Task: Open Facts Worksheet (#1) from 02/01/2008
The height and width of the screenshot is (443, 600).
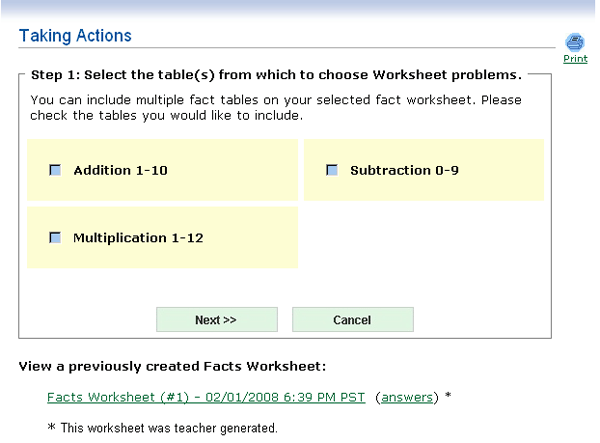Action: click(x=206, y=397)
